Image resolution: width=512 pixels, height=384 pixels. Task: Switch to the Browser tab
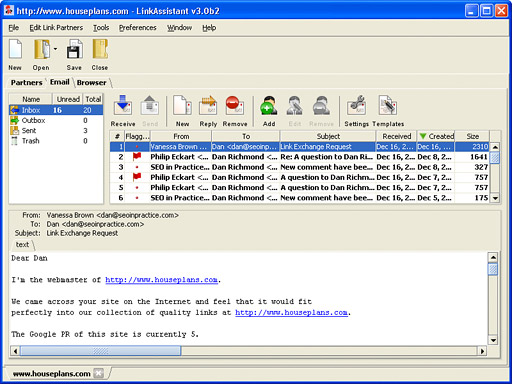92,83
